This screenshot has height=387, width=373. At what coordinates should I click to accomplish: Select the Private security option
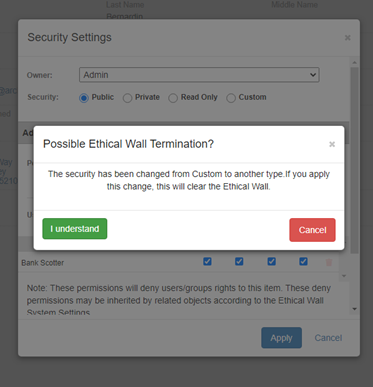click(127, 98)
